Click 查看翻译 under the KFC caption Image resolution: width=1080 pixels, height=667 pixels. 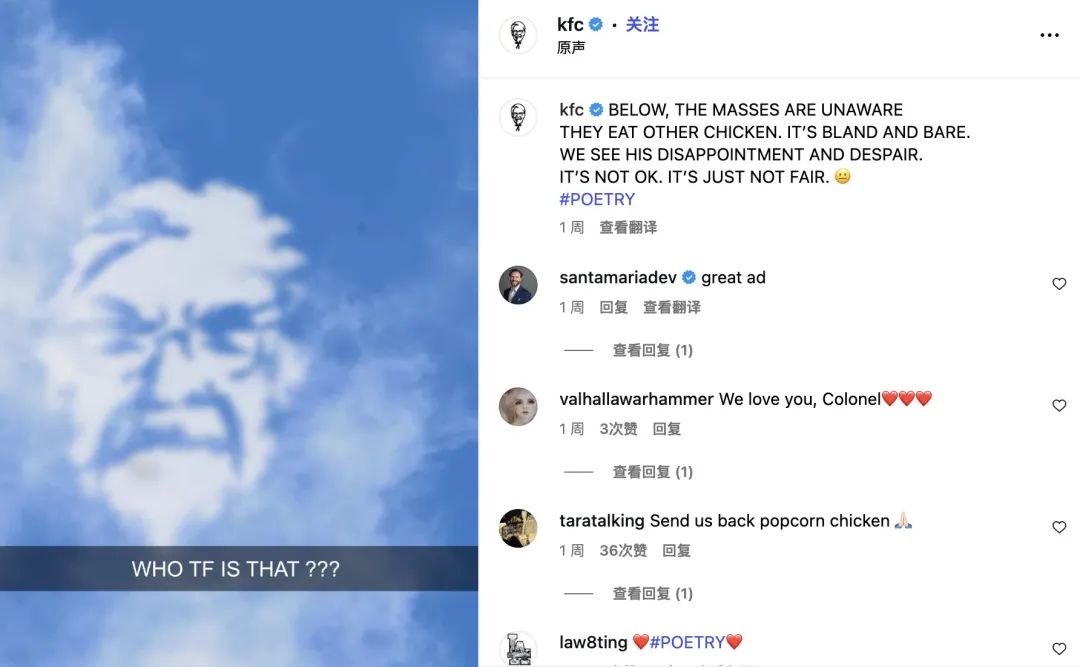[628, 227]
